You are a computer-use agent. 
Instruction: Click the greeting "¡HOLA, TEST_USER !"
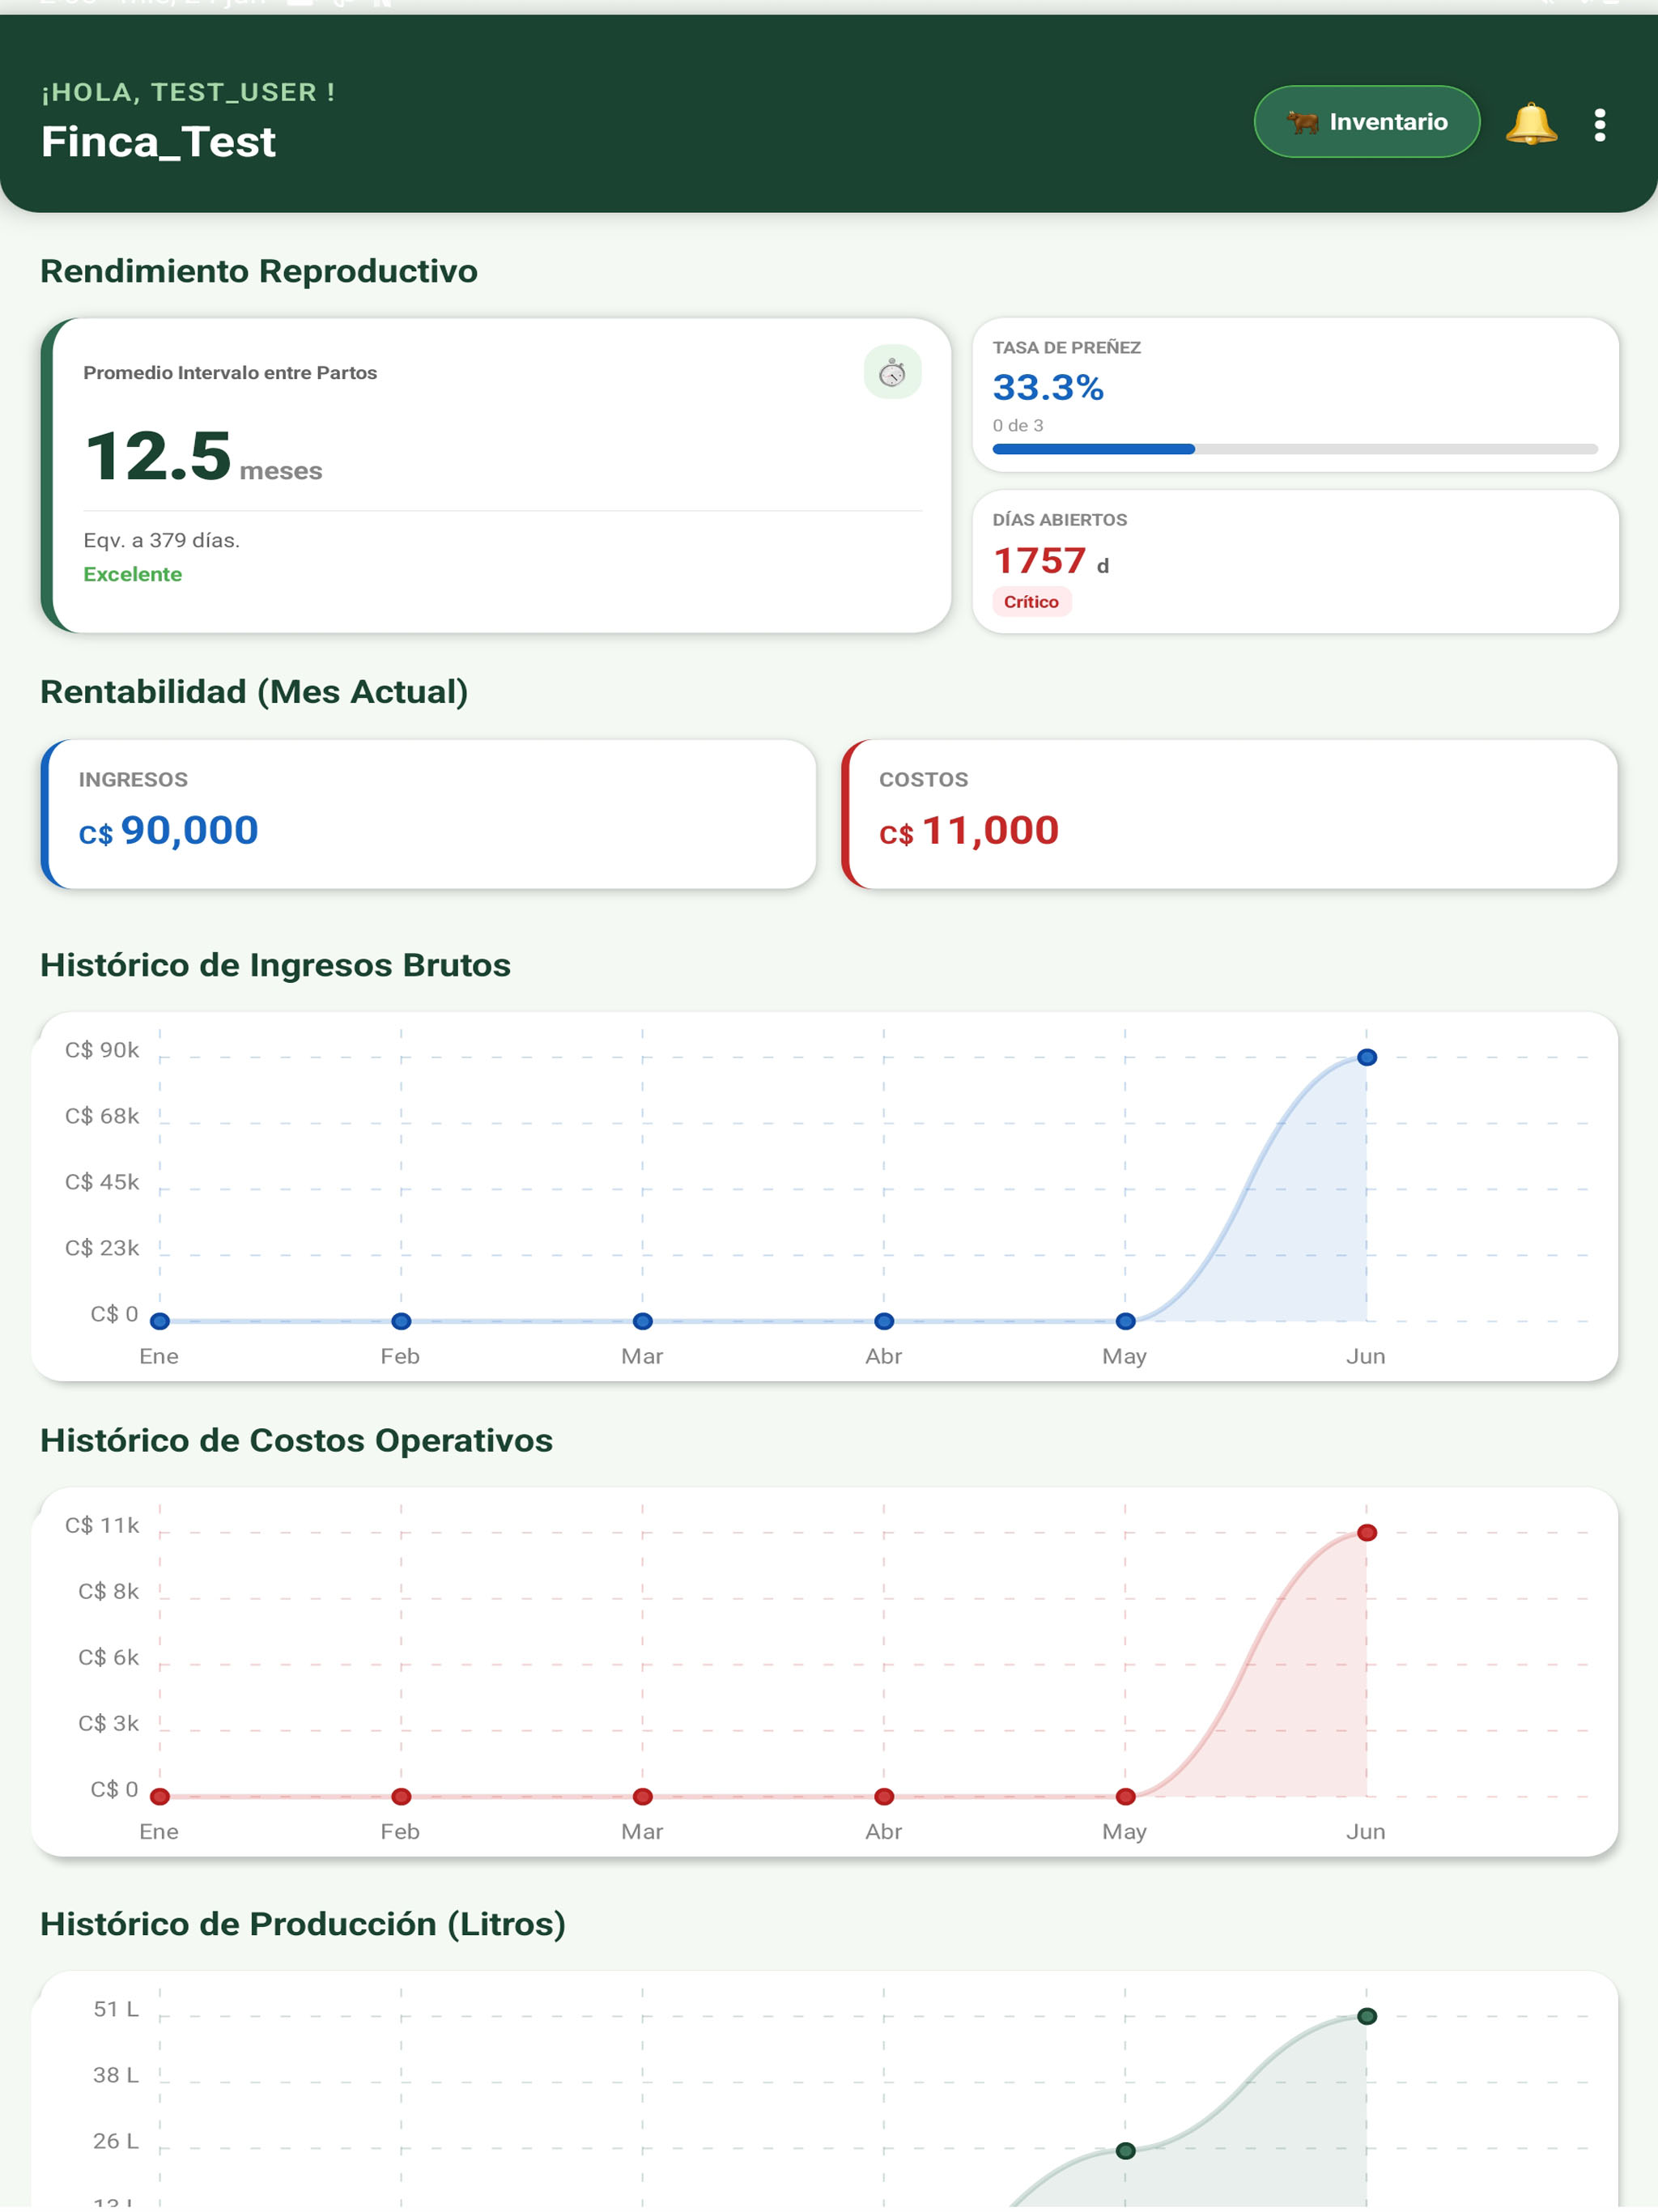(x=188, y=92)
